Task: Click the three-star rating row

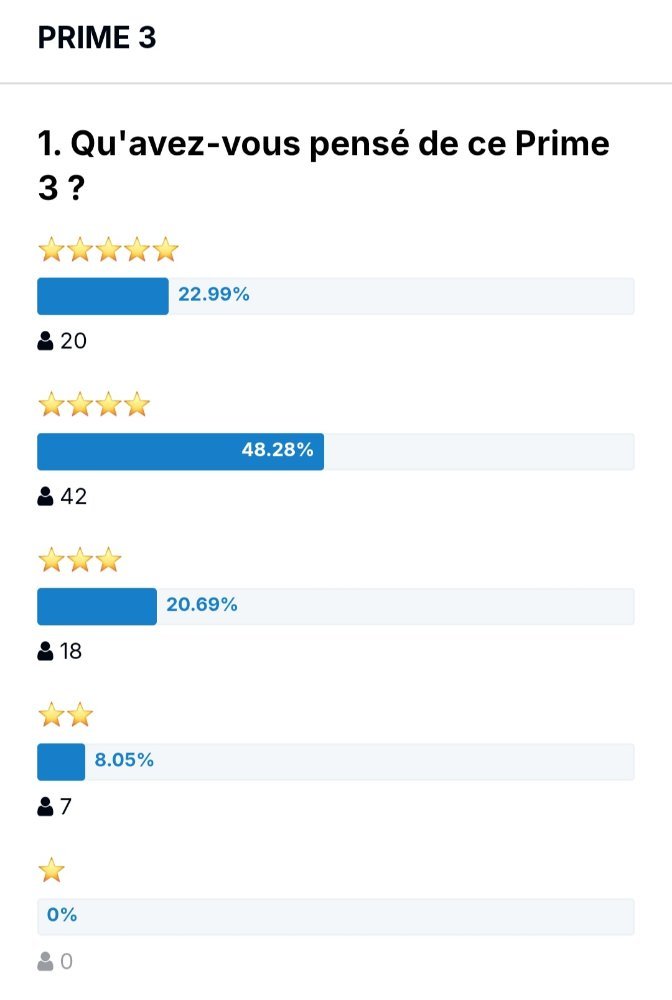Action: pyautogui.click(x=80, y=560)
